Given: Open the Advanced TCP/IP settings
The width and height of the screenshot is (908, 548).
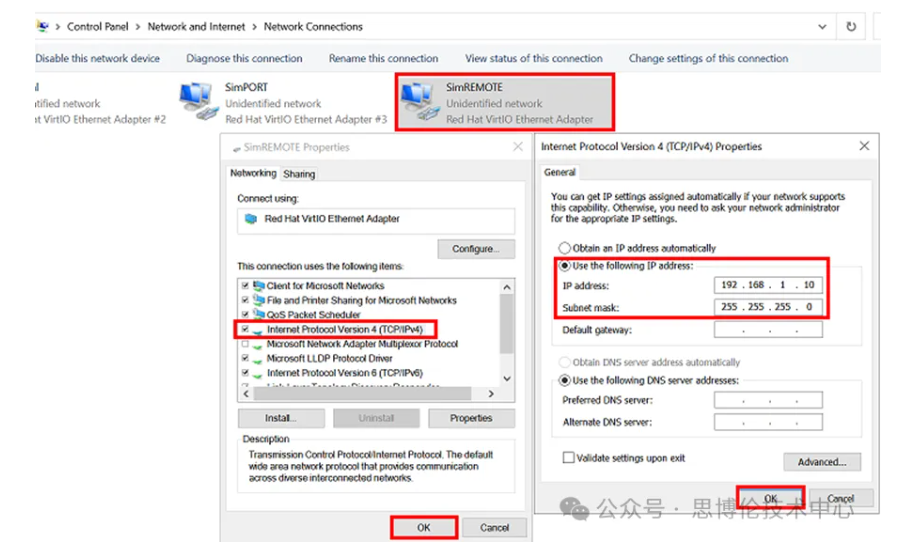Looking at the screenshot, I should [x=822, y=462].
